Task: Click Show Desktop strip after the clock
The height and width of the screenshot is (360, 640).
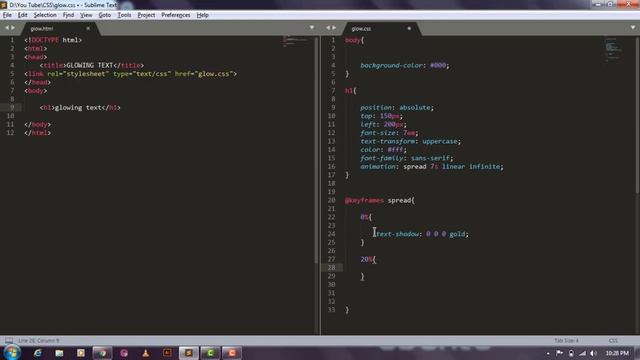Action: [637, 353]
